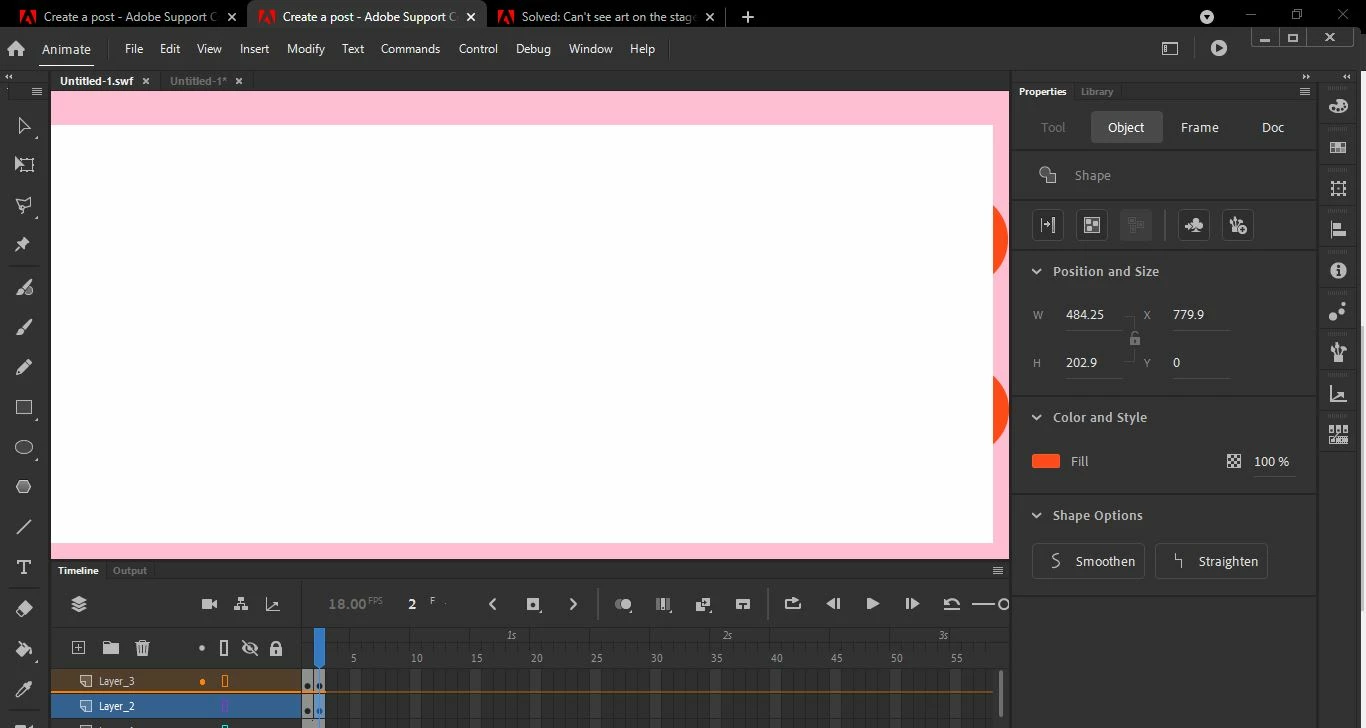Screen dimensions: 1366x728
Task: Toggle the width and height link lock
Action: click(1134, 338)
